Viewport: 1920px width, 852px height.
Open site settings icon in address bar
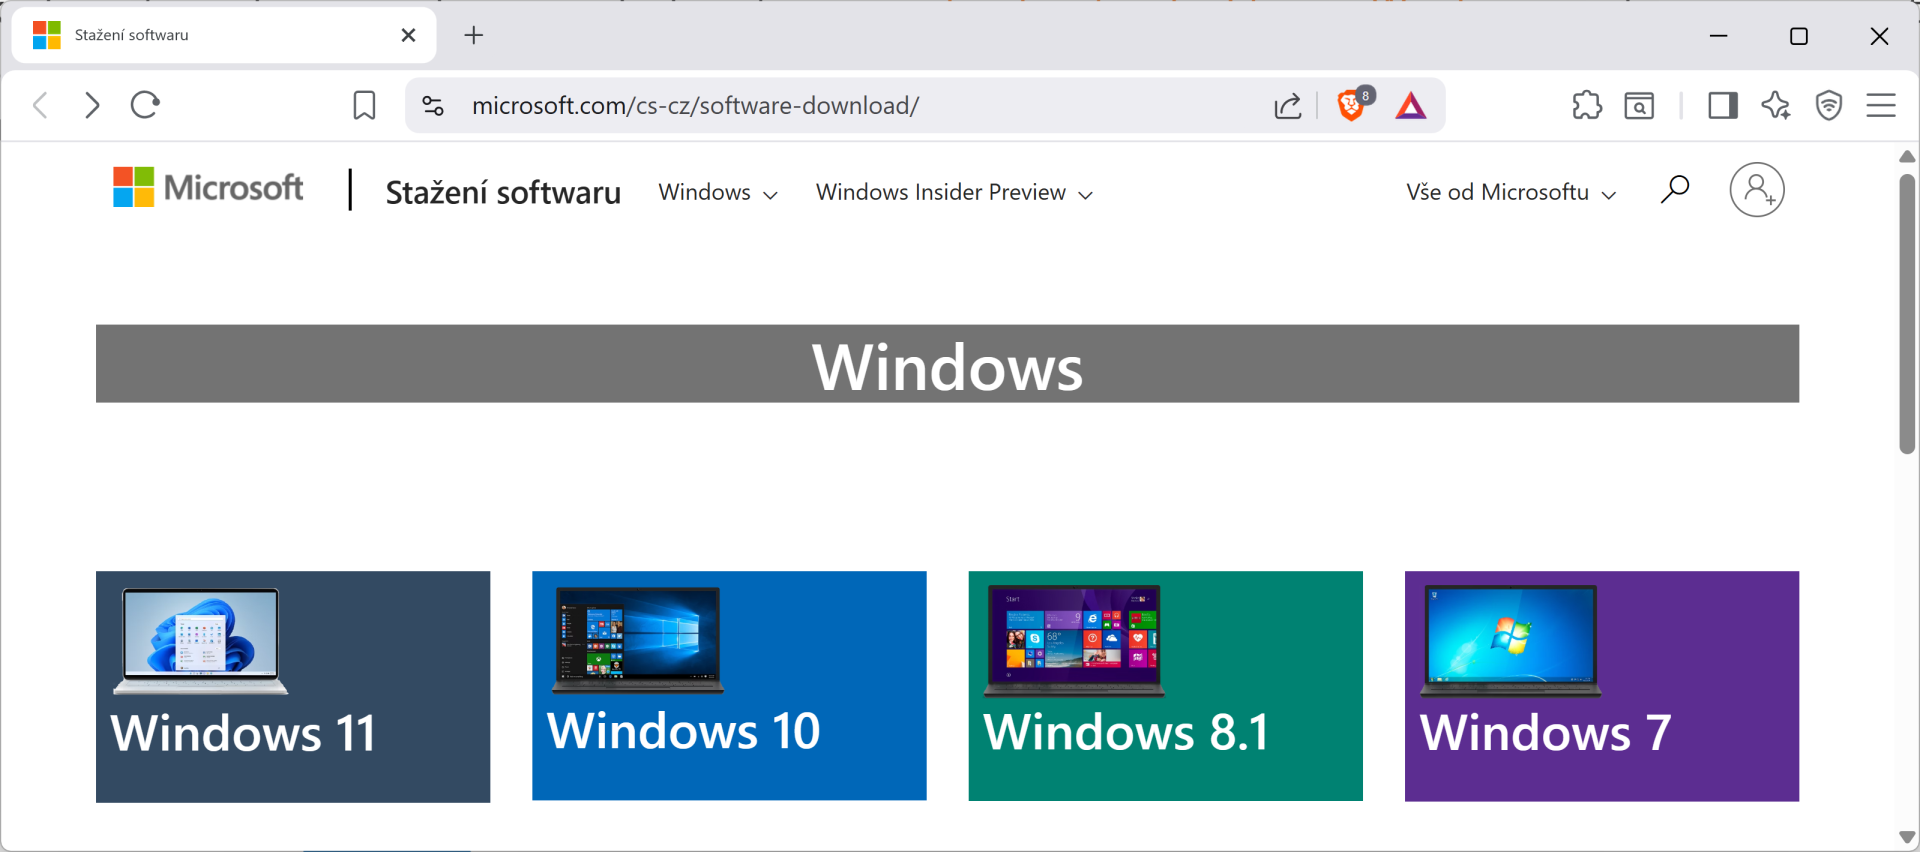(433, 105)
